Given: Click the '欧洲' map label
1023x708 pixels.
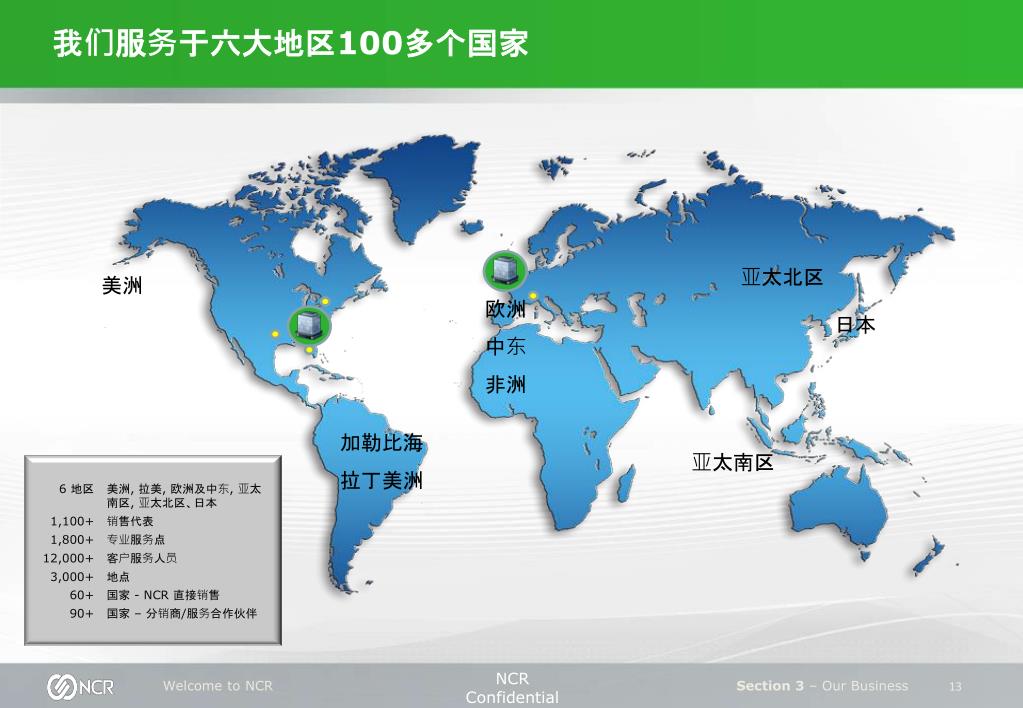Looking at the screenshot, I should click(506, 309).
